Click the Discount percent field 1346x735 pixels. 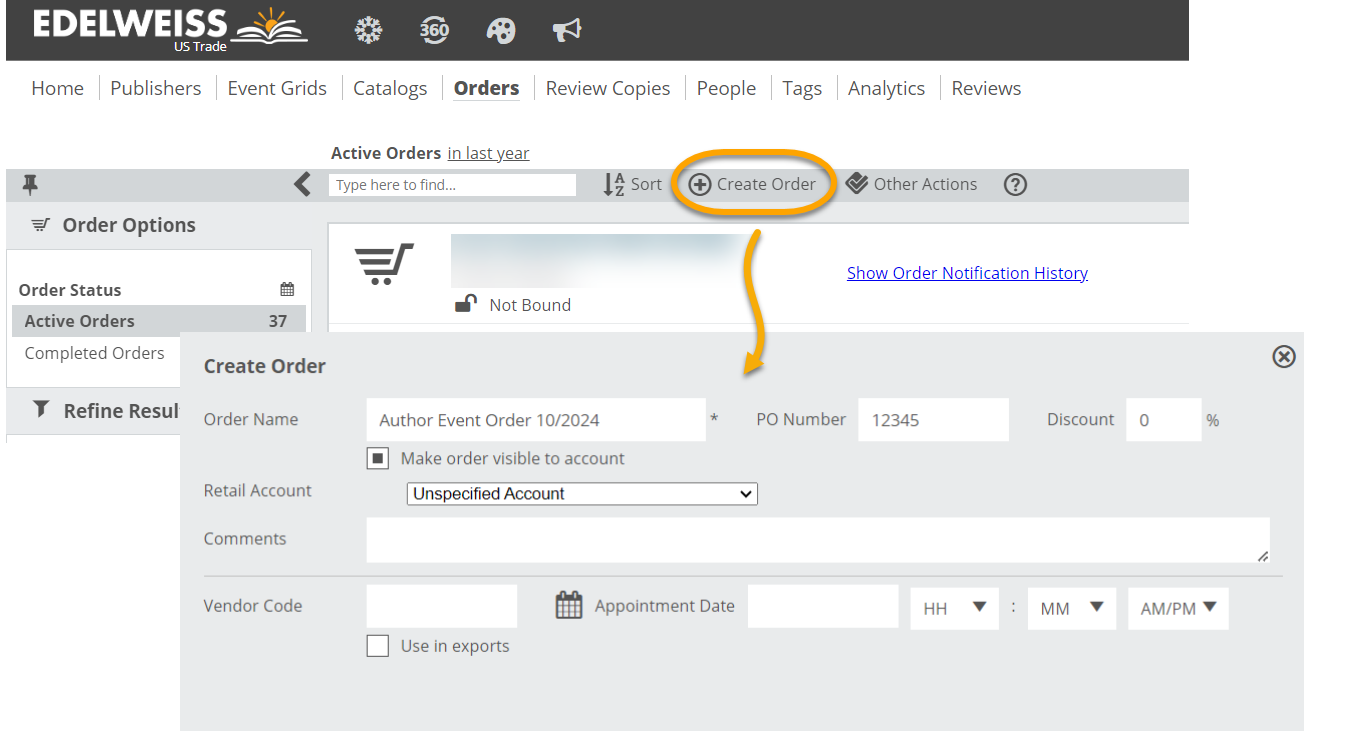coord(1163,420)
